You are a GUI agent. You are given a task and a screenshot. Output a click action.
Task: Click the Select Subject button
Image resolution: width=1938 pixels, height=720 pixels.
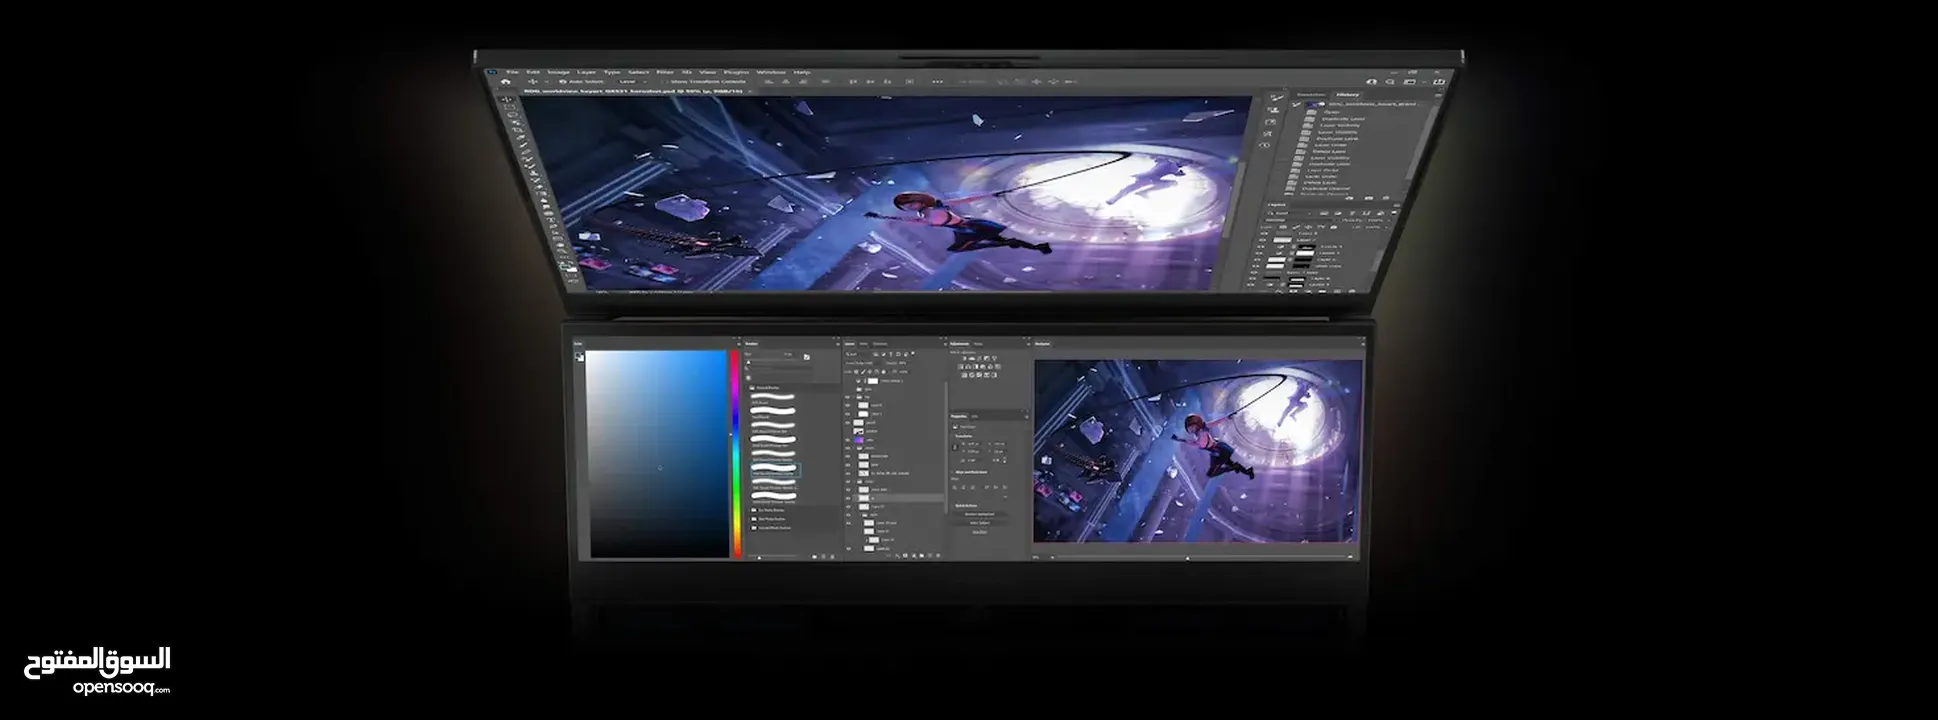pos(980,523)
